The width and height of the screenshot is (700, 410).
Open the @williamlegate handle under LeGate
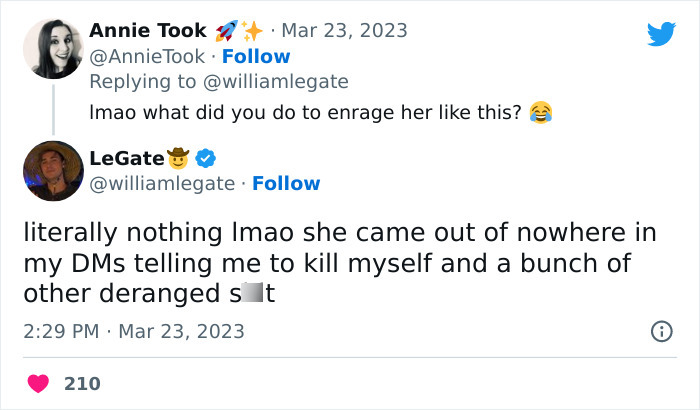click(162, 183)
